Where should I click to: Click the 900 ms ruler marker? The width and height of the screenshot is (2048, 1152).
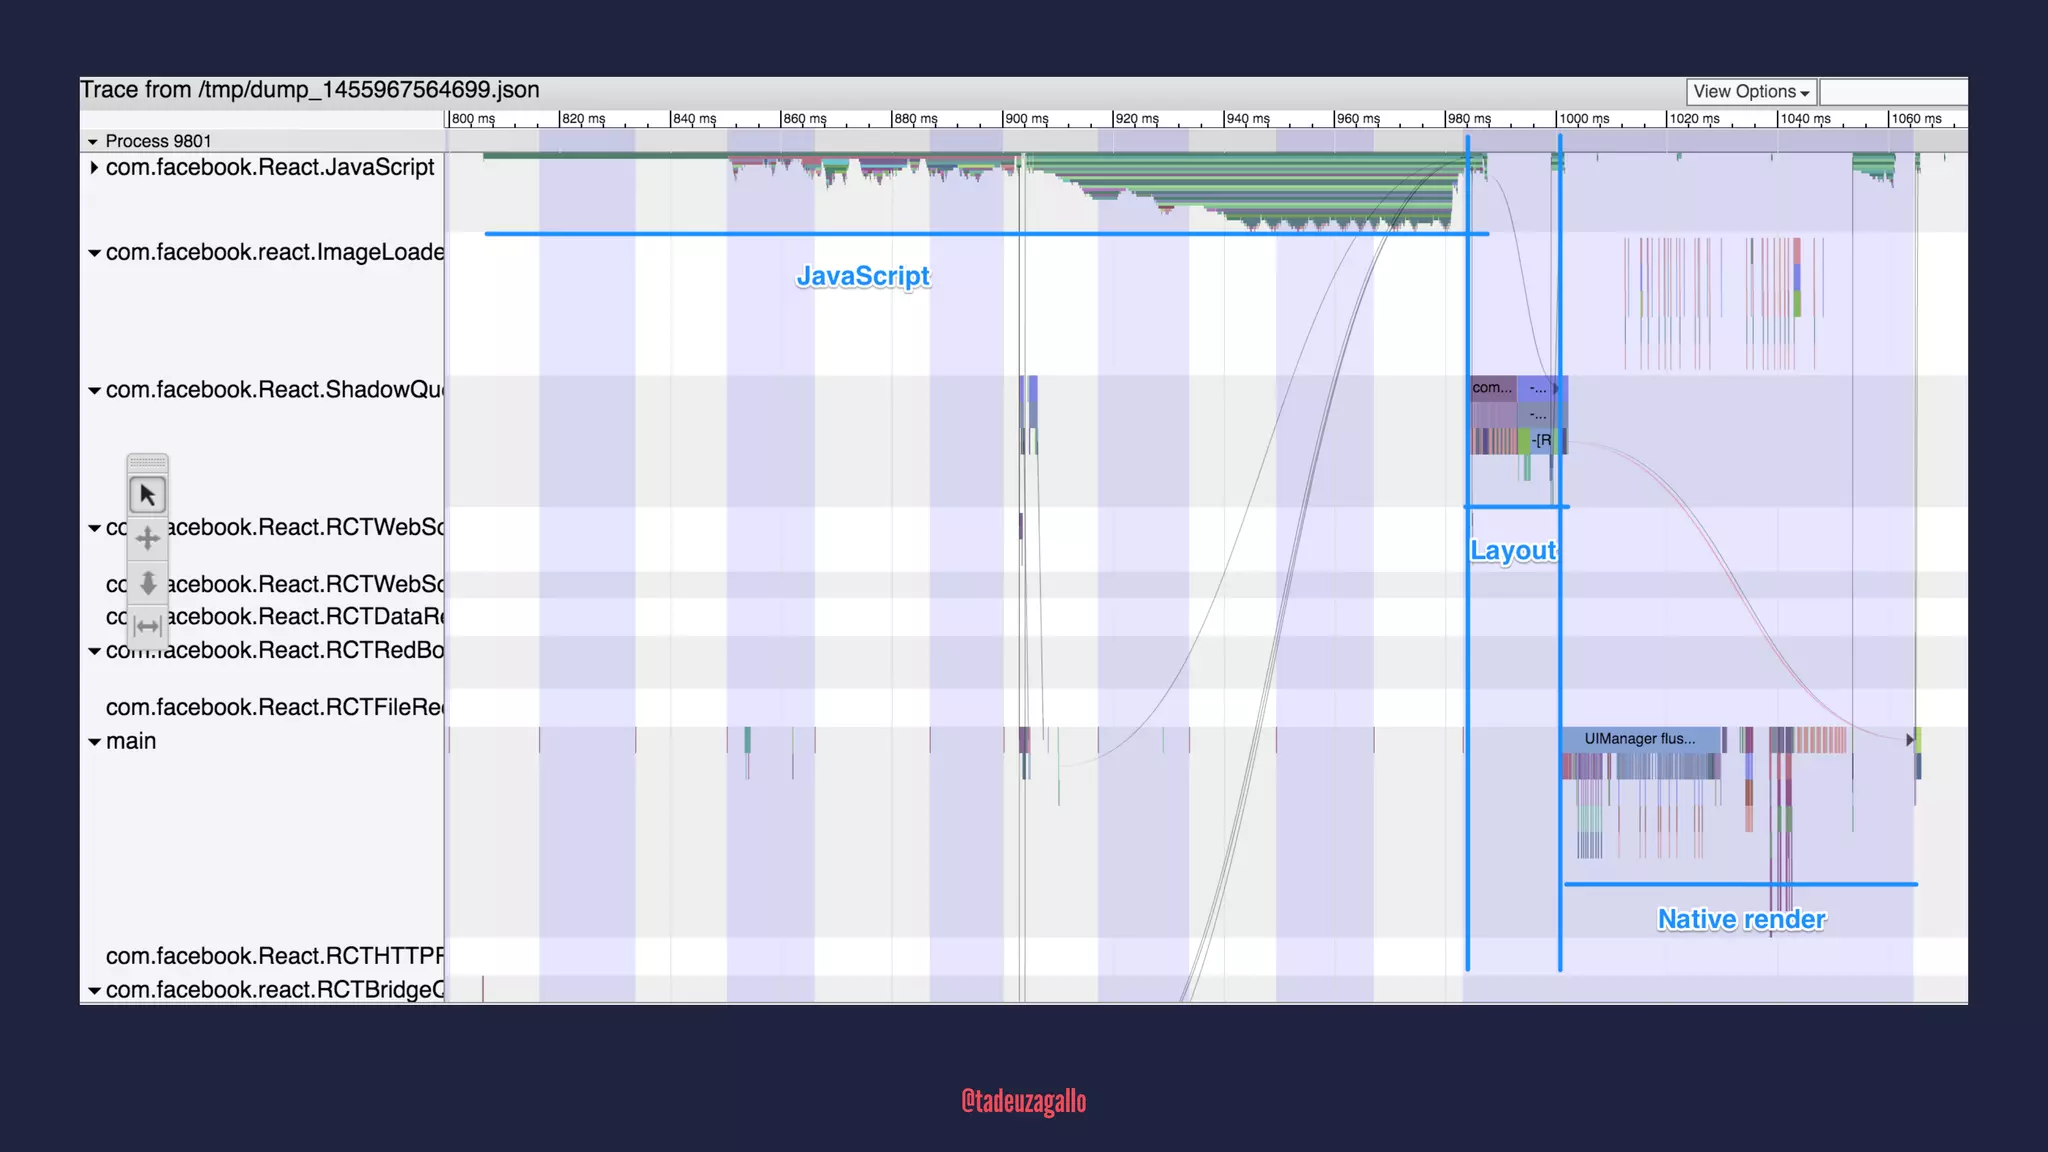point(1026,119)
